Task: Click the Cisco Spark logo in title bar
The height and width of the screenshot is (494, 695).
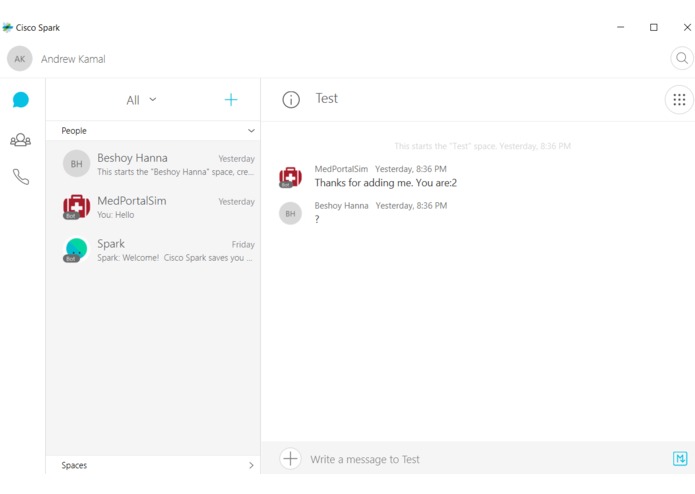Action: click(x=8, y=27)
